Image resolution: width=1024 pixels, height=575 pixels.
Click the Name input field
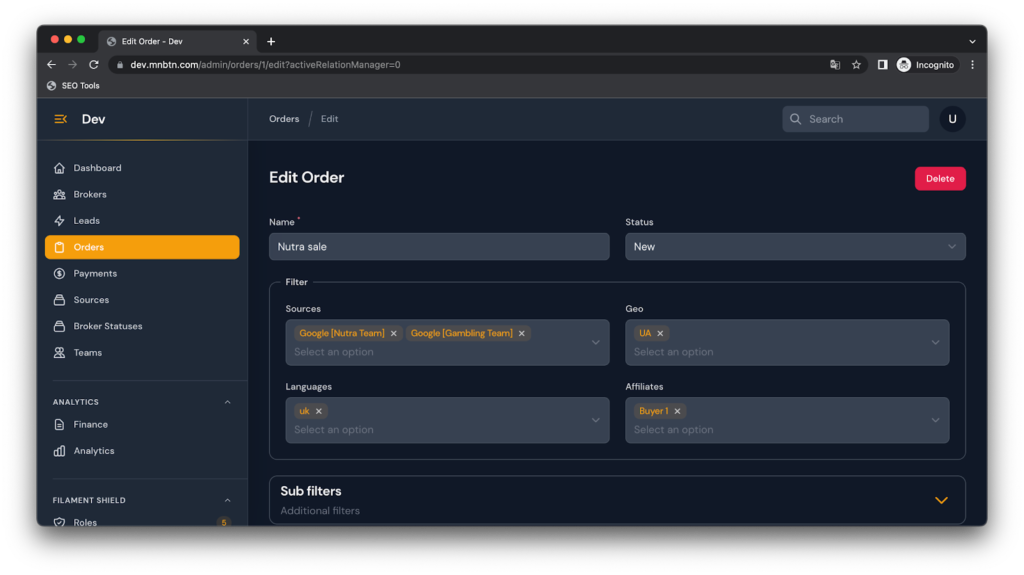439,247
